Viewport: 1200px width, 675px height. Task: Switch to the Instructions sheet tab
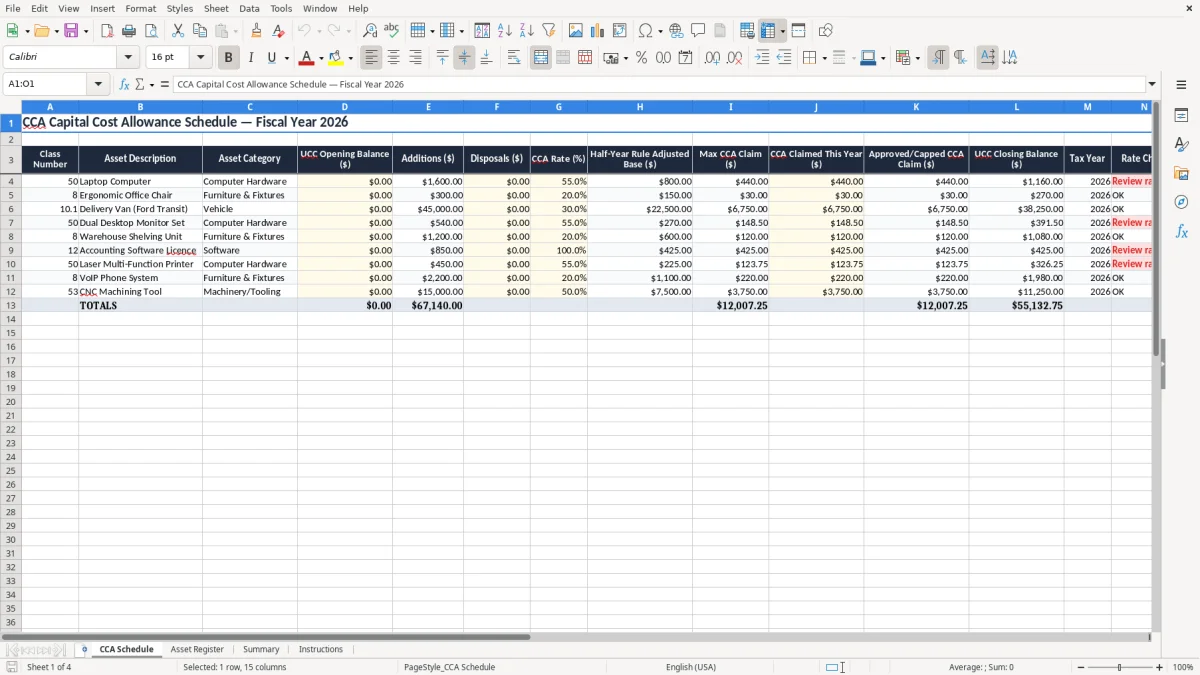click(x=321, y=649)
